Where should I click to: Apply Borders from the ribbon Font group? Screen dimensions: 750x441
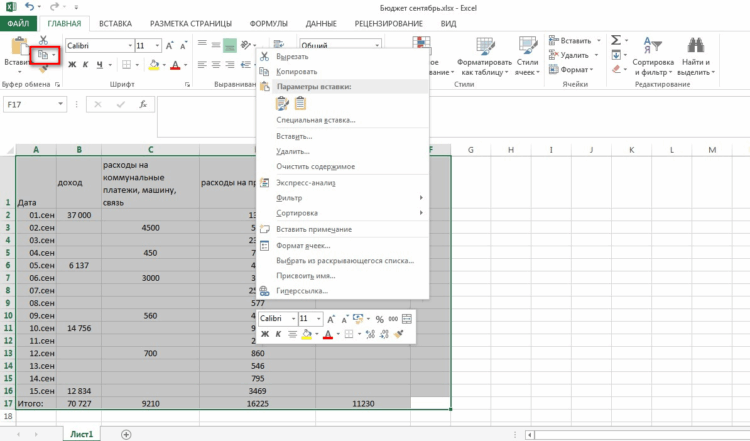(126, 65)
